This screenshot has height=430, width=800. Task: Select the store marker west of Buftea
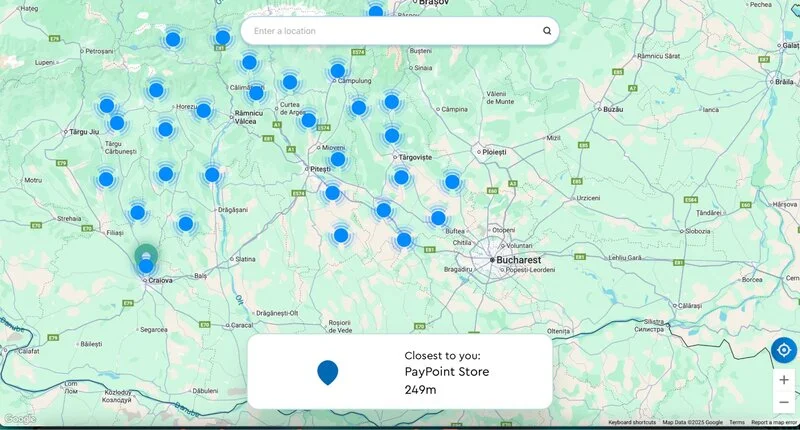click(x=438, y=218)
